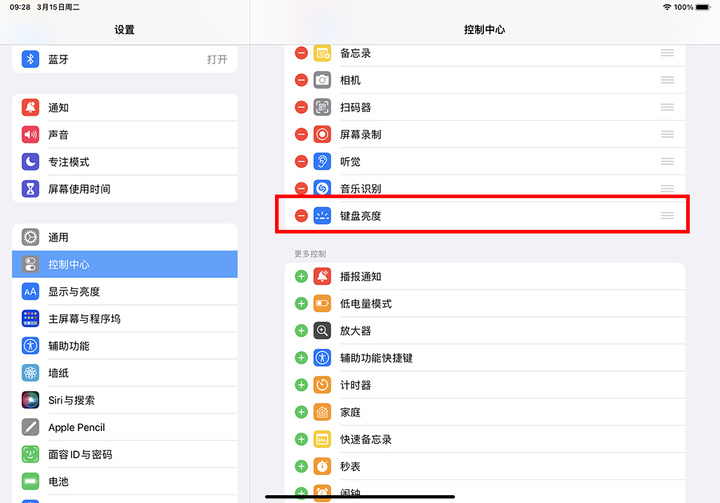Add 低电量模式 with its green plus button
This screenshot has width=720, height=503.
tap(301, 303)
